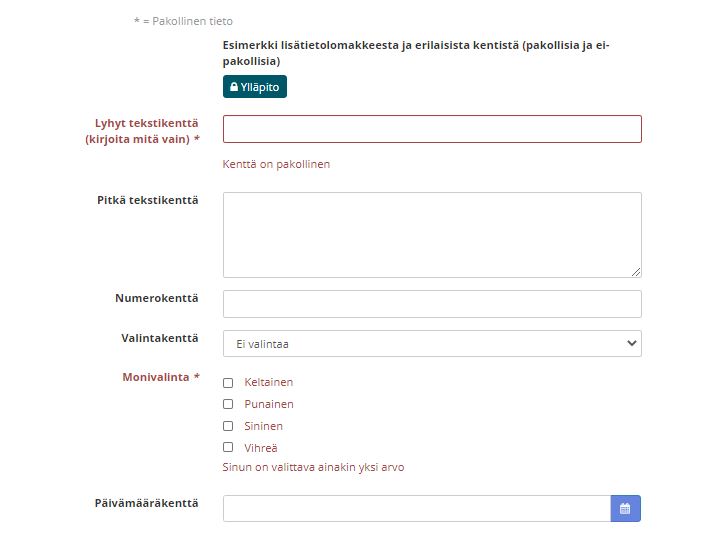
Task: Click inside the Pitkä tekstikenttä textarea
Action: [x=431, y=234]
